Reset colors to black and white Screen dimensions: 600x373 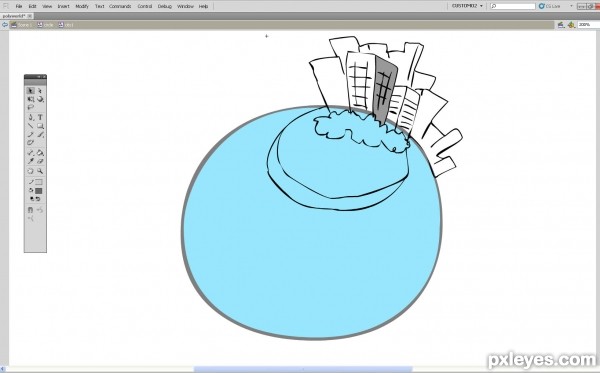(32, 199)
